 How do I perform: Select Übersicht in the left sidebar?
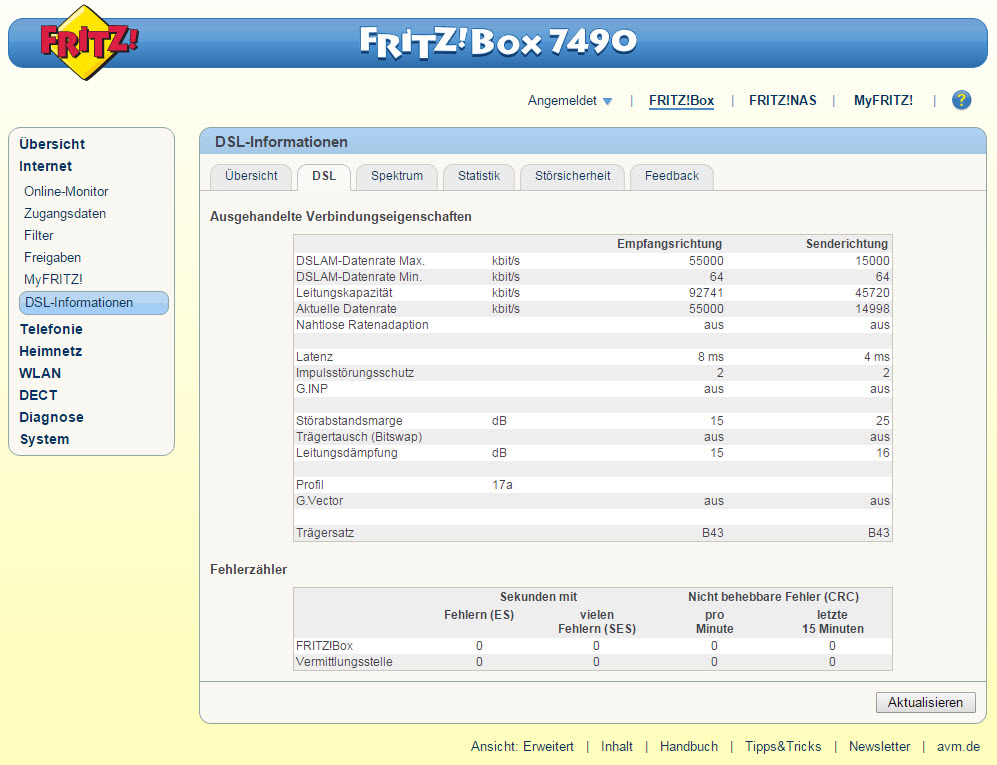(x=52, y=144)
